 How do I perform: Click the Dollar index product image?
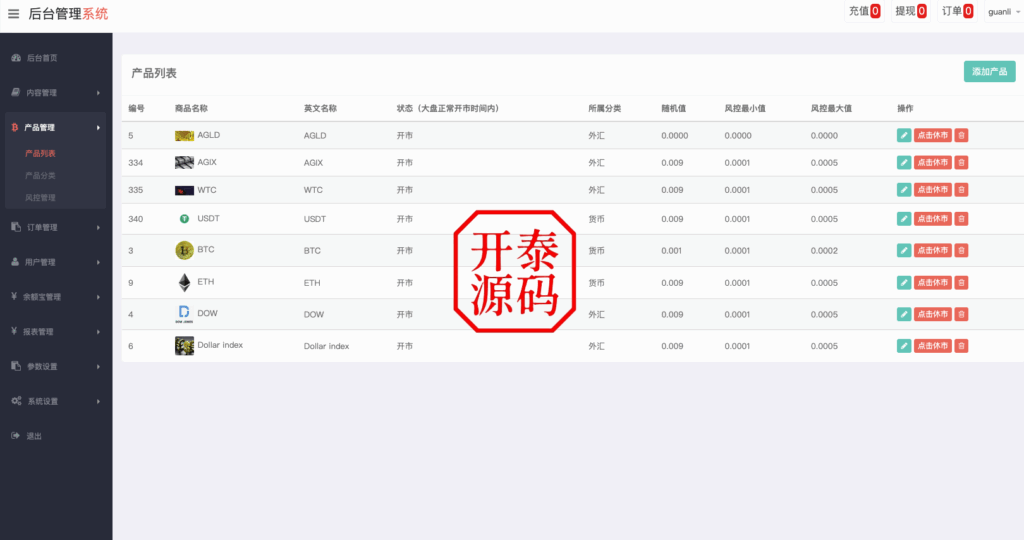[x=184, y=345]
